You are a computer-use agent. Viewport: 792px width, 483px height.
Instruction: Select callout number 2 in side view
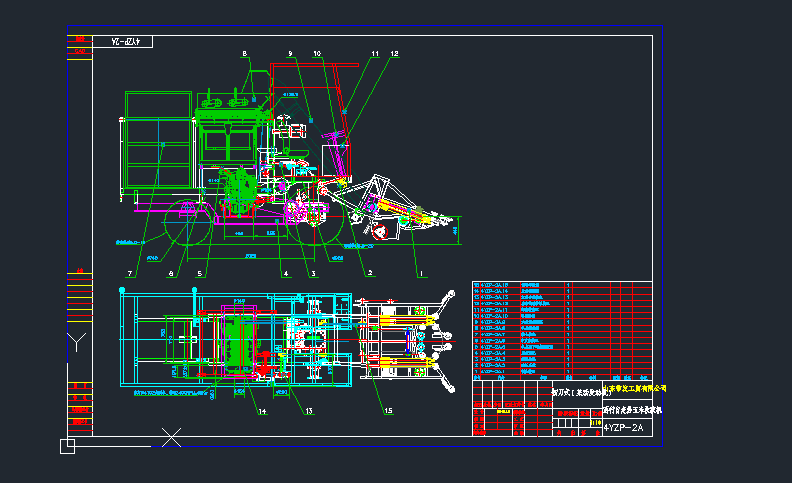[x=370, y=273]
